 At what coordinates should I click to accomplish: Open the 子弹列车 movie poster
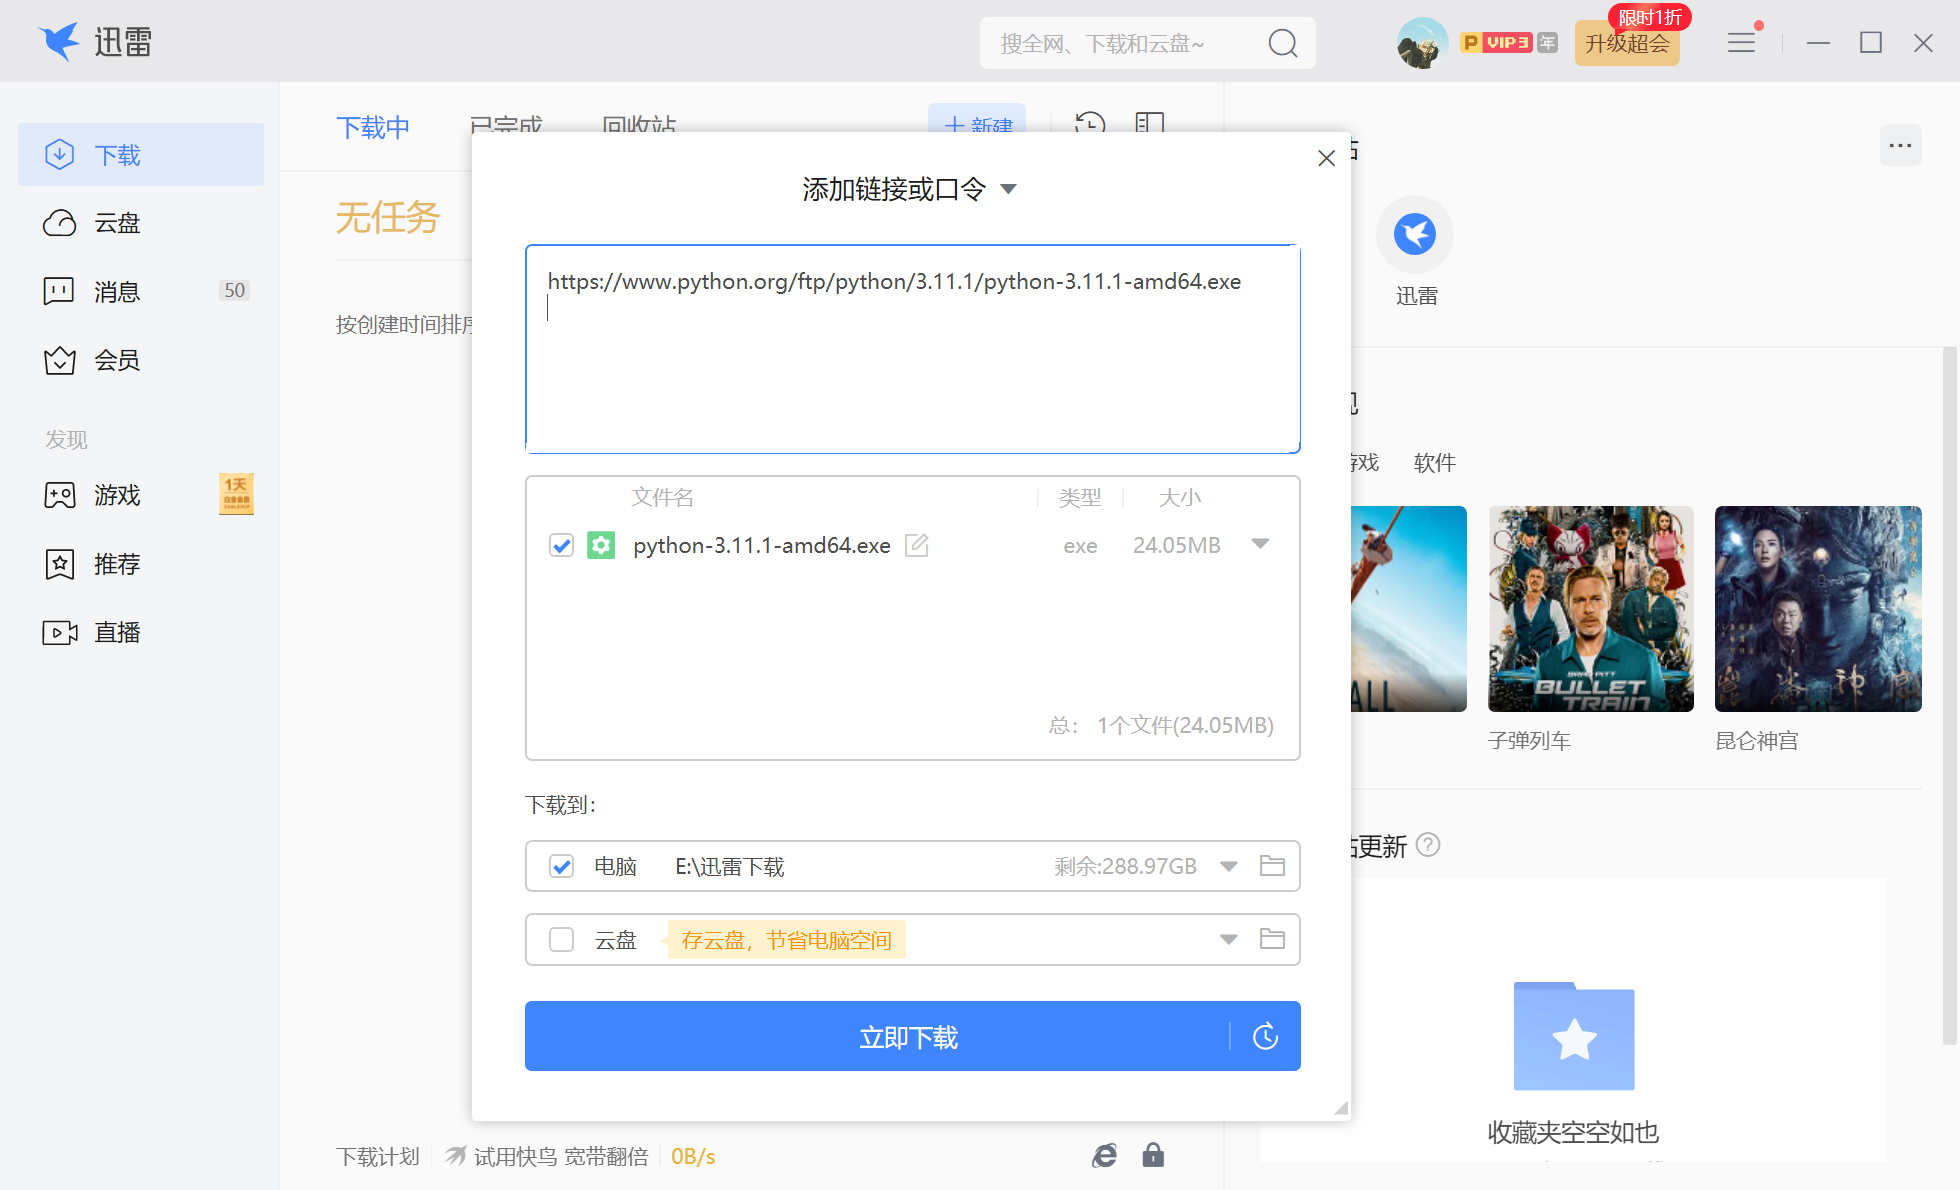pos(1591,609)
